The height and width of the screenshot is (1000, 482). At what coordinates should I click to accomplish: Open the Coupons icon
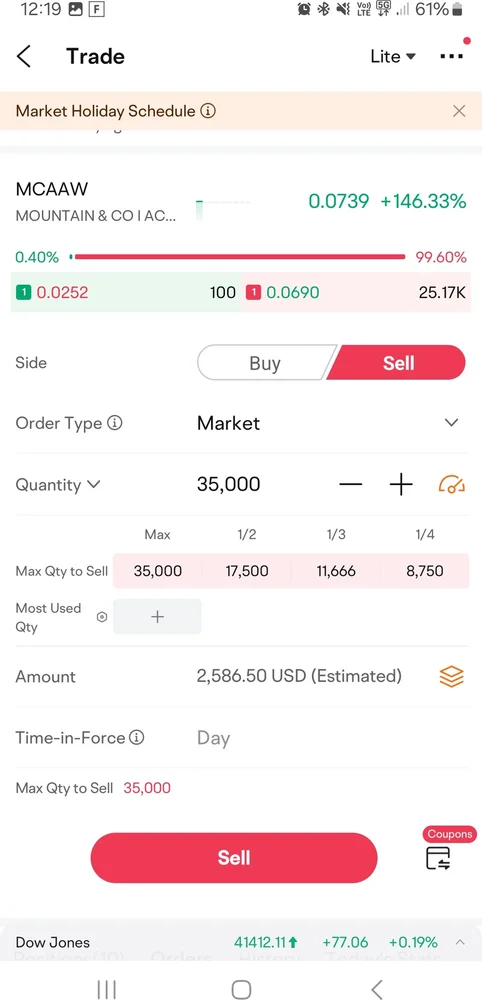click(x=439, y=858)
